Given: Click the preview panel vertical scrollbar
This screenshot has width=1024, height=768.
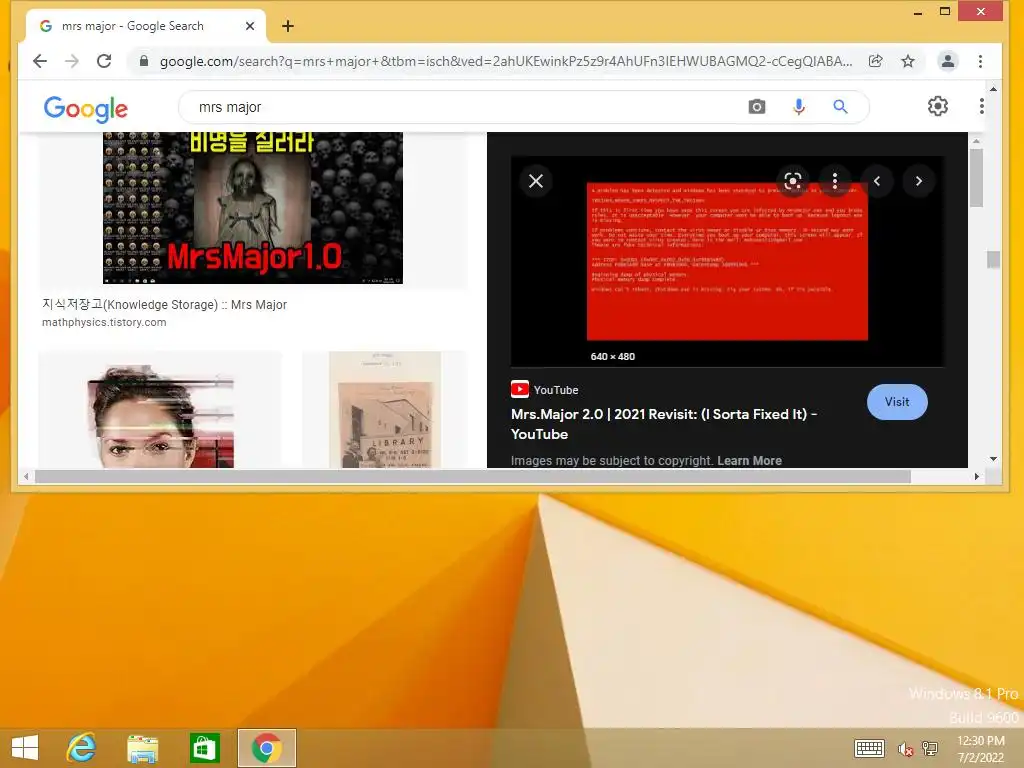Looking at the screenshot, I should click(x=976, y=176).
